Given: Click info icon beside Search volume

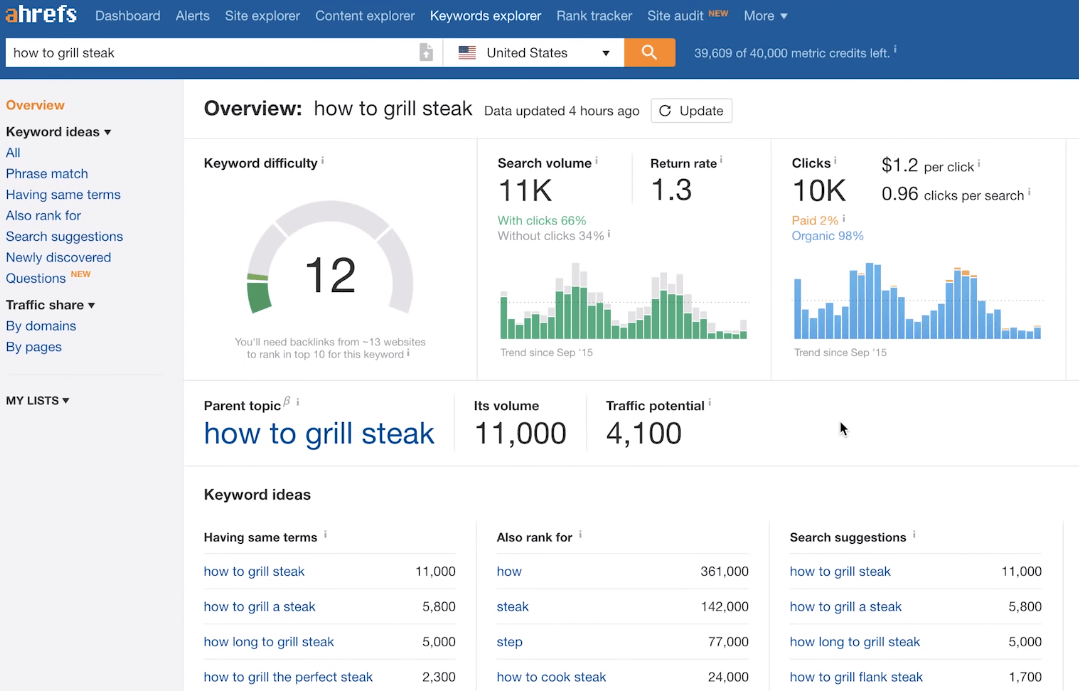Looking at the screenshot, I should click(597, 161).
